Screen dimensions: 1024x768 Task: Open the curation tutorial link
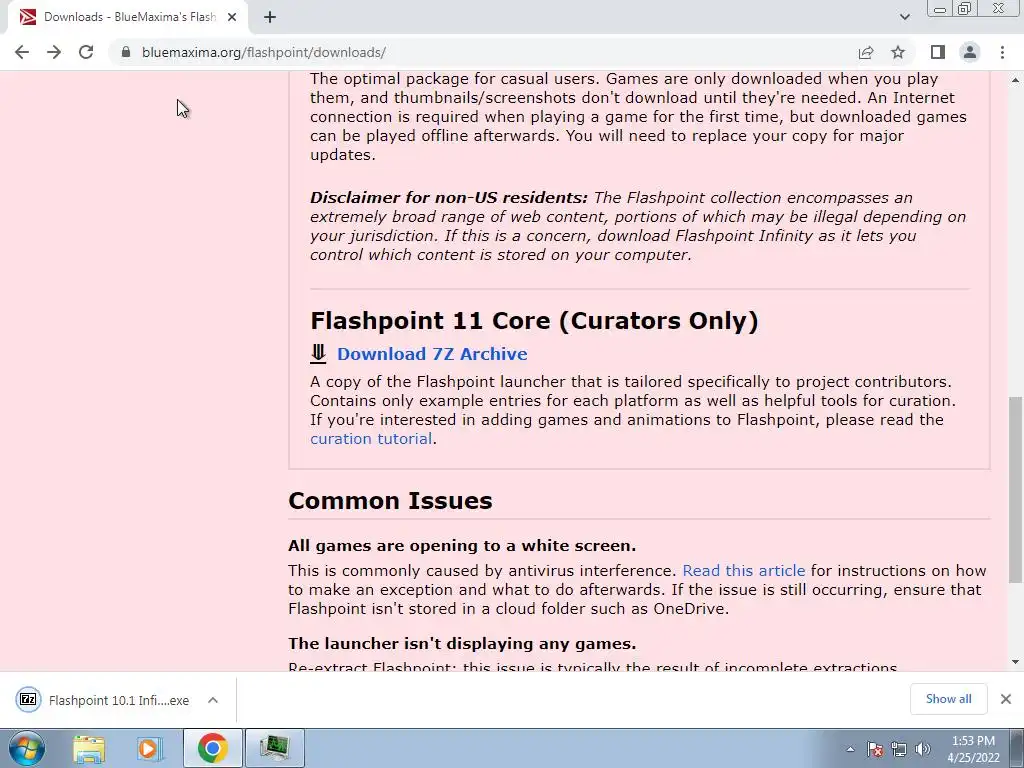point(371,439)
